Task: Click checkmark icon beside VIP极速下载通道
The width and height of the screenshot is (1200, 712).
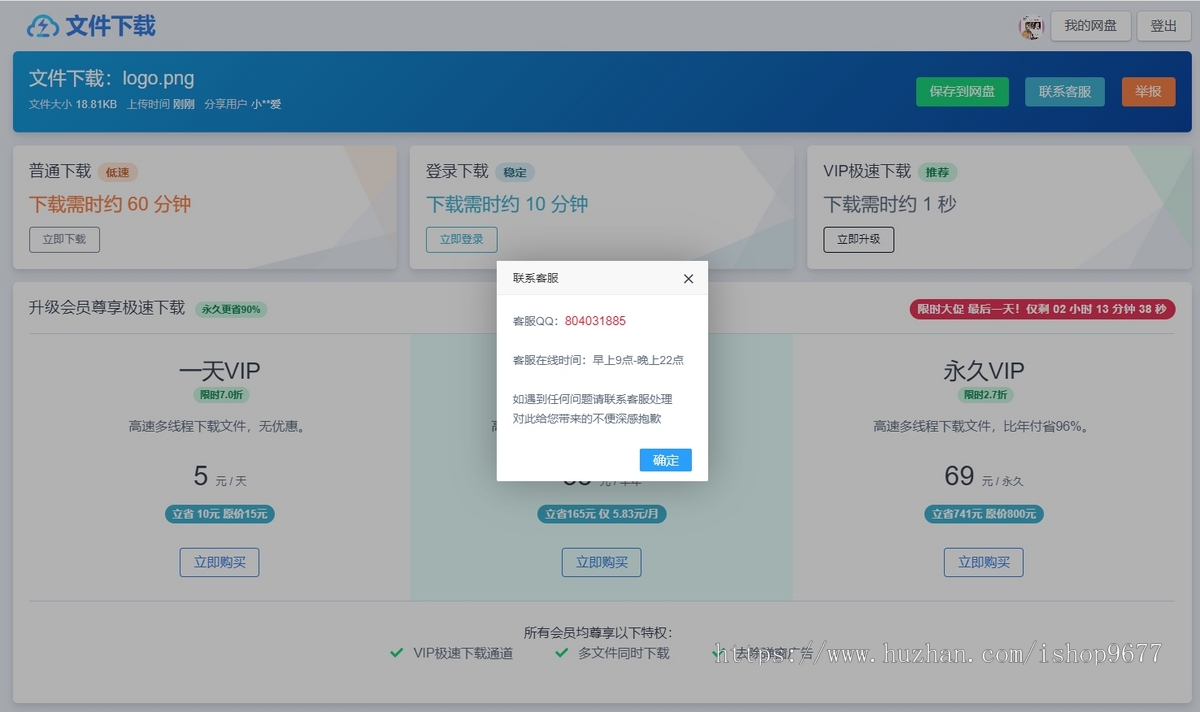Action: click(397, 653)
